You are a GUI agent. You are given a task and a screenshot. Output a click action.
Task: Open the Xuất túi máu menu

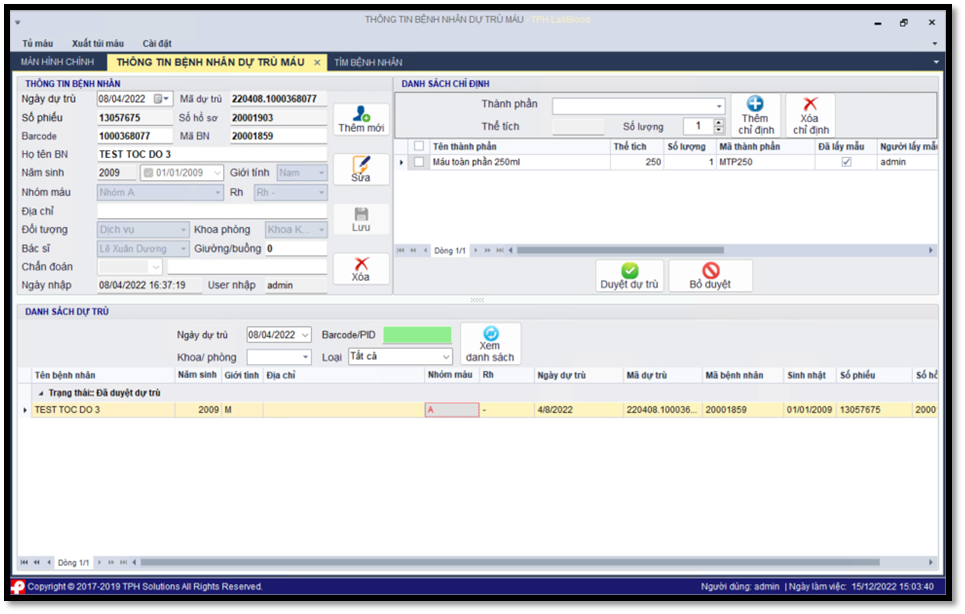click(98, 44)
